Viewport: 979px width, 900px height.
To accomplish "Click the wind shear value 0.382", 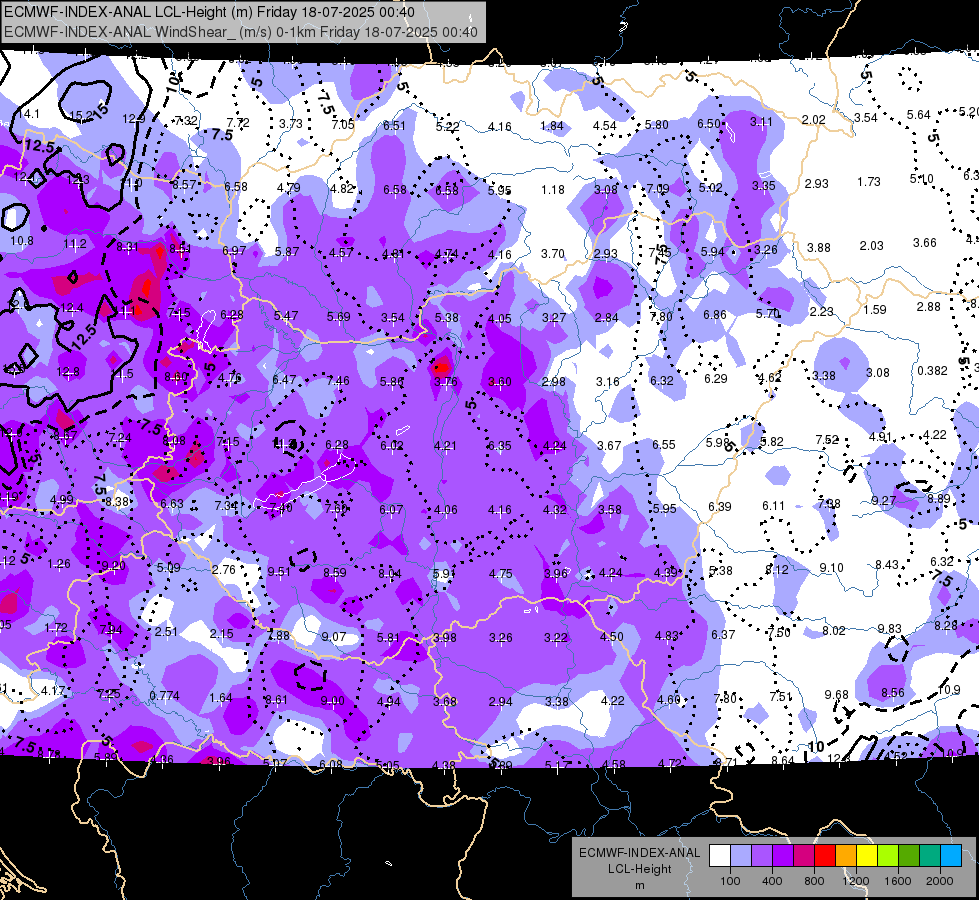I will click(x=932, y=370).
